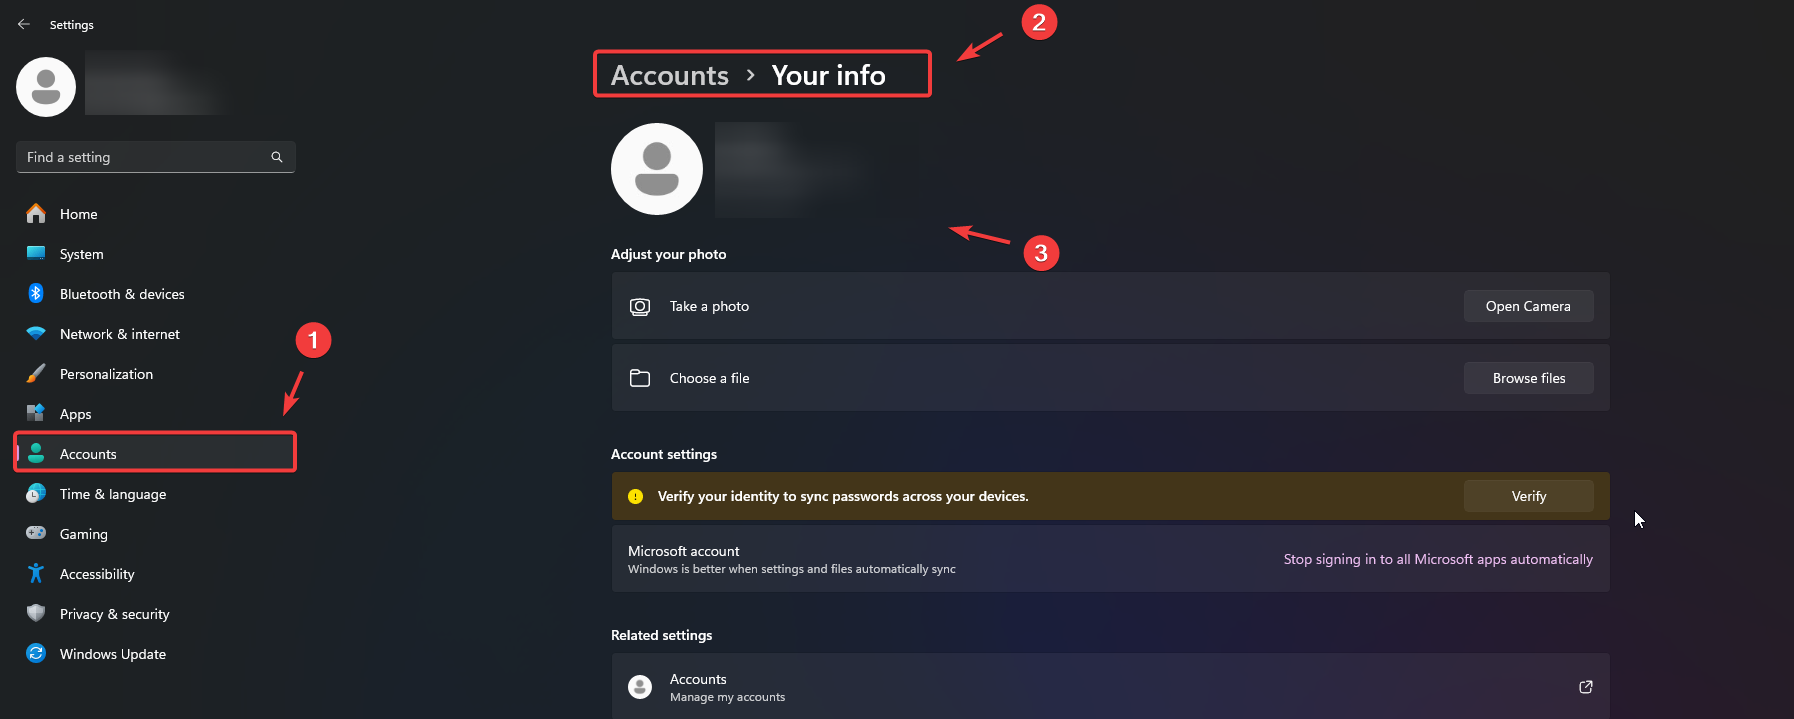
Task: Click the Accessibility sidebar icon
Action: tap(36, 574)
